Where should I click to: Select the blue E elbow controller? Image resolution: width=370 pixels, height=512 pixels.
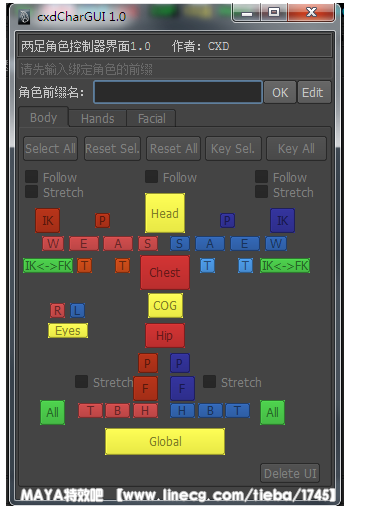pos(245,243)
